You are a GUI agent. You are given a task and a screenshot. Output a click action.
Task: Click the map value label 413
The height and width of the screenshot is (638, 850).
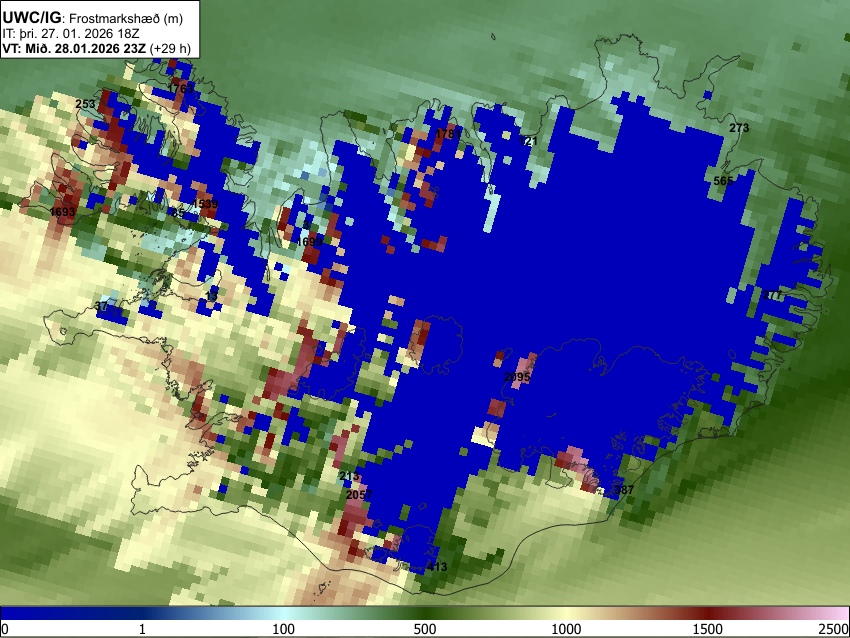pos(437,567)
